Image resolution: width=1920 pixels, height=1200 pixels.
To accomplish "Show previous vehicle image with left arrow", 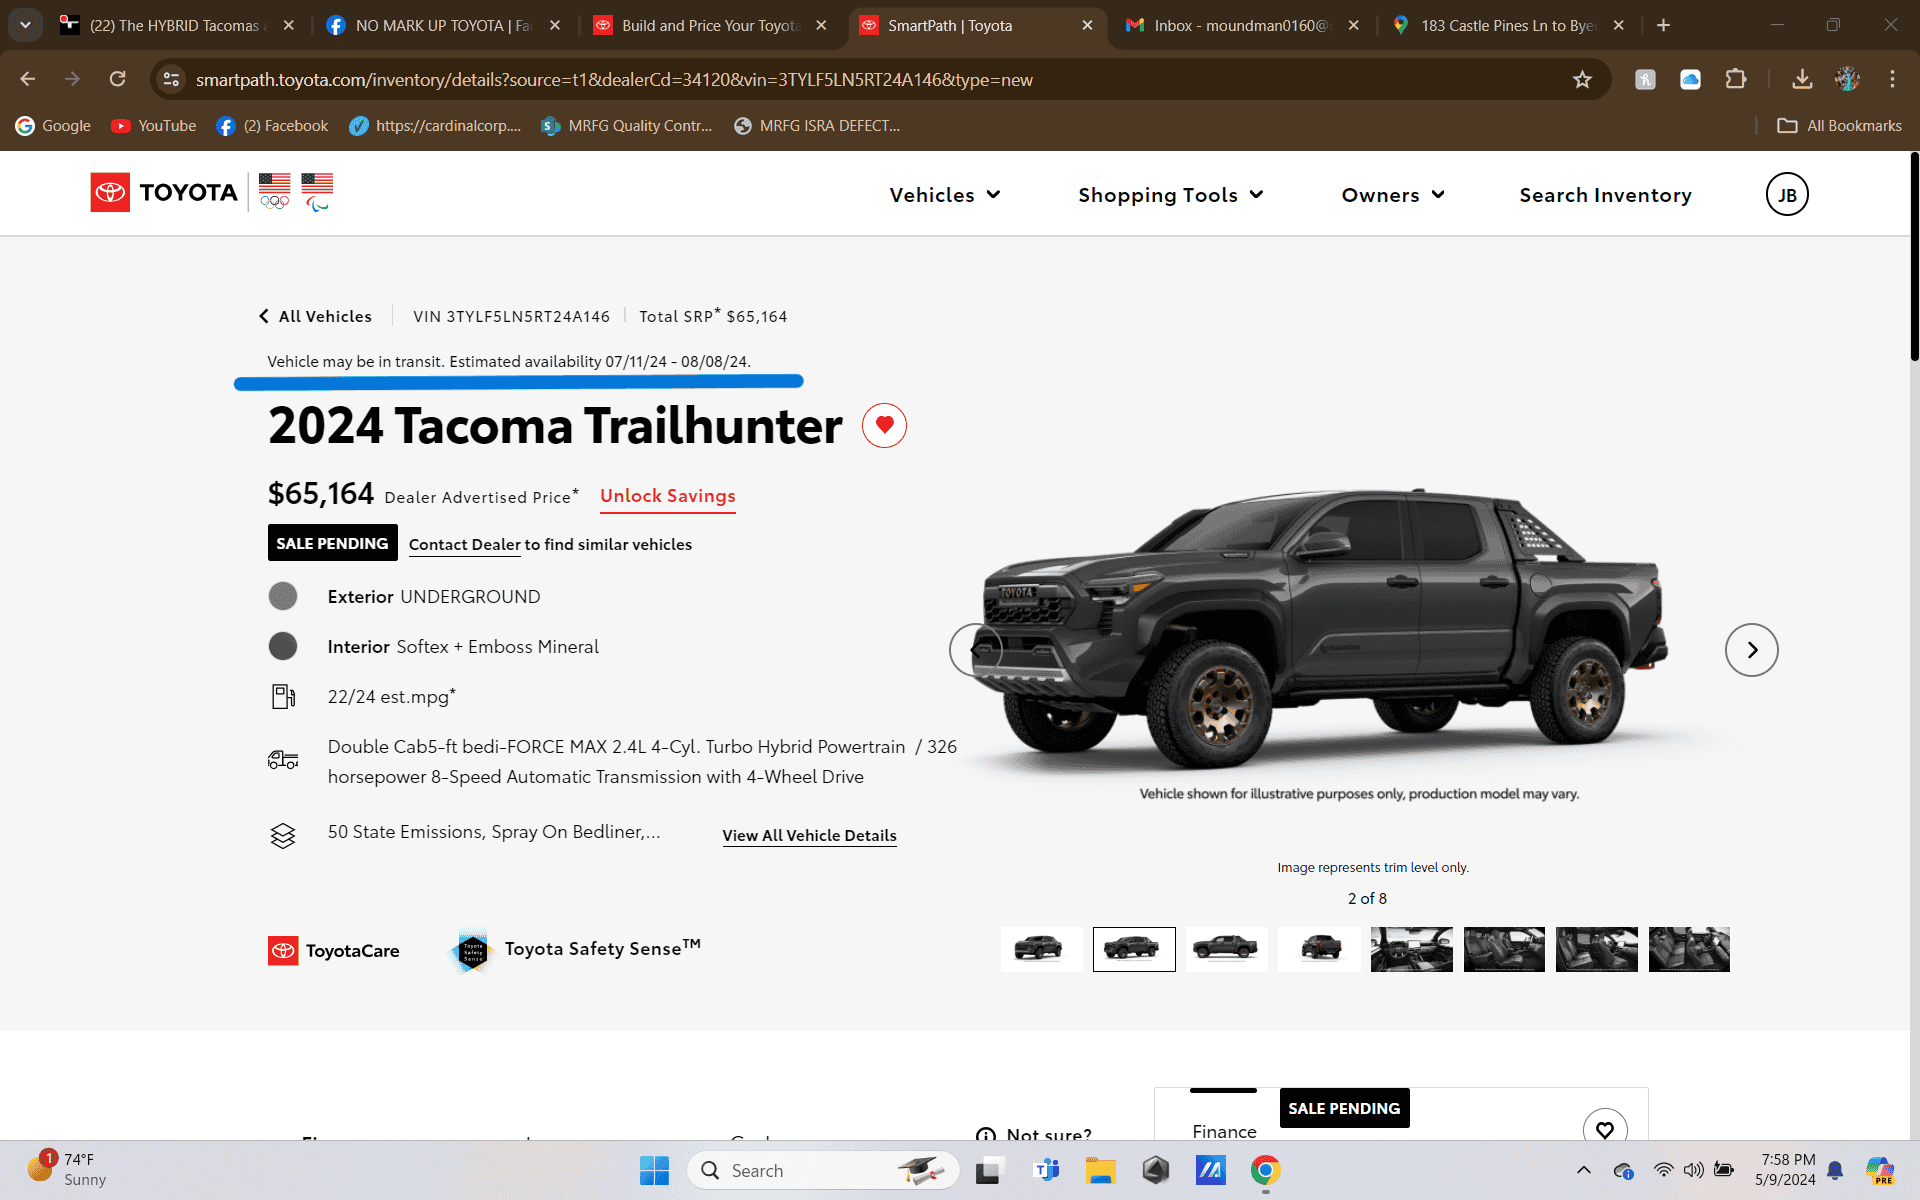I will tap(975, 650).
